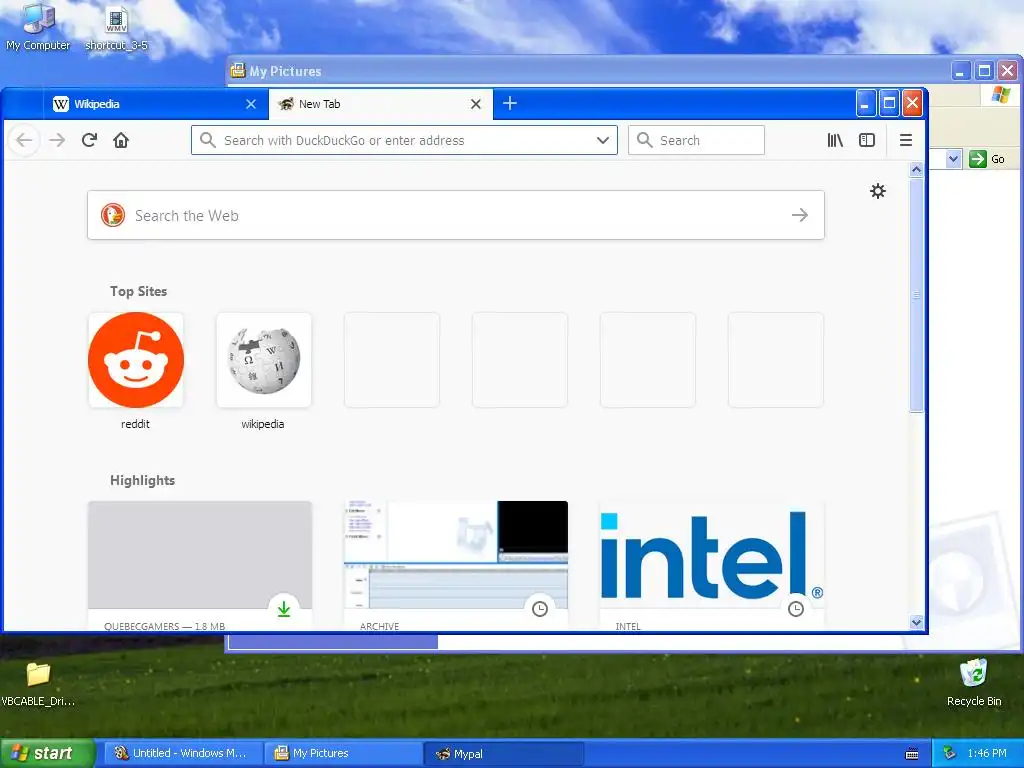Select the shortcut_3-5 WMV desktop icon

click(x=116, y=27)
